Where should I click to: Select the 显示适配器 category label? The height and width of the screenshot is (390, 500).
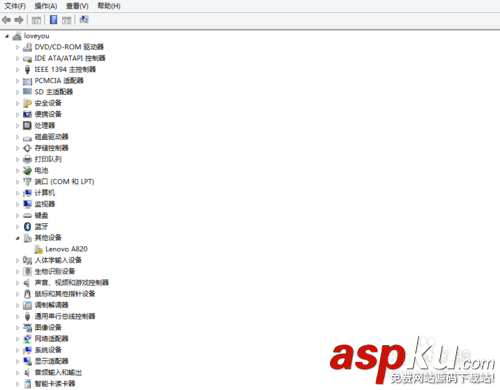pyautogui.click(x=51, y=361)
